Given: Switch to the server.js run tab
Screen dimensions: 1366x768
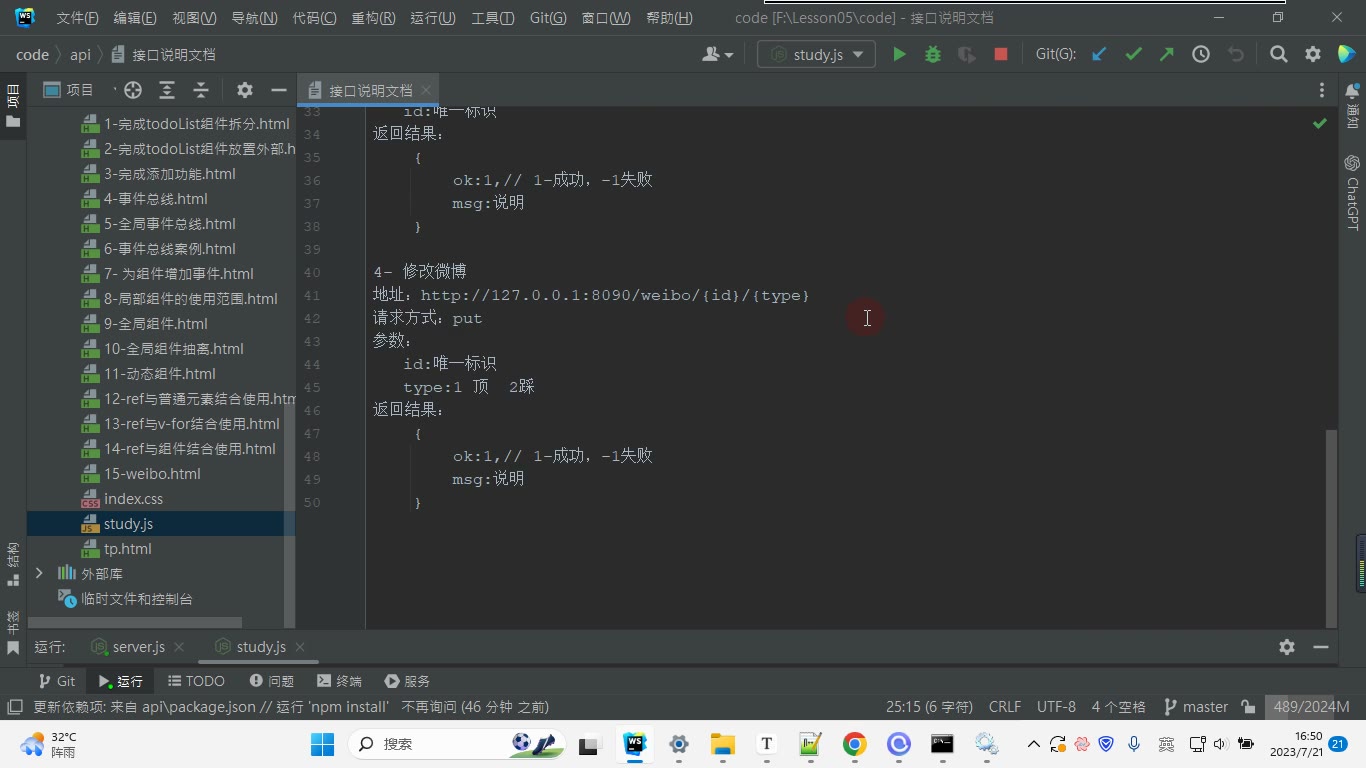Looking at the screenshot, I should point(138,647).
